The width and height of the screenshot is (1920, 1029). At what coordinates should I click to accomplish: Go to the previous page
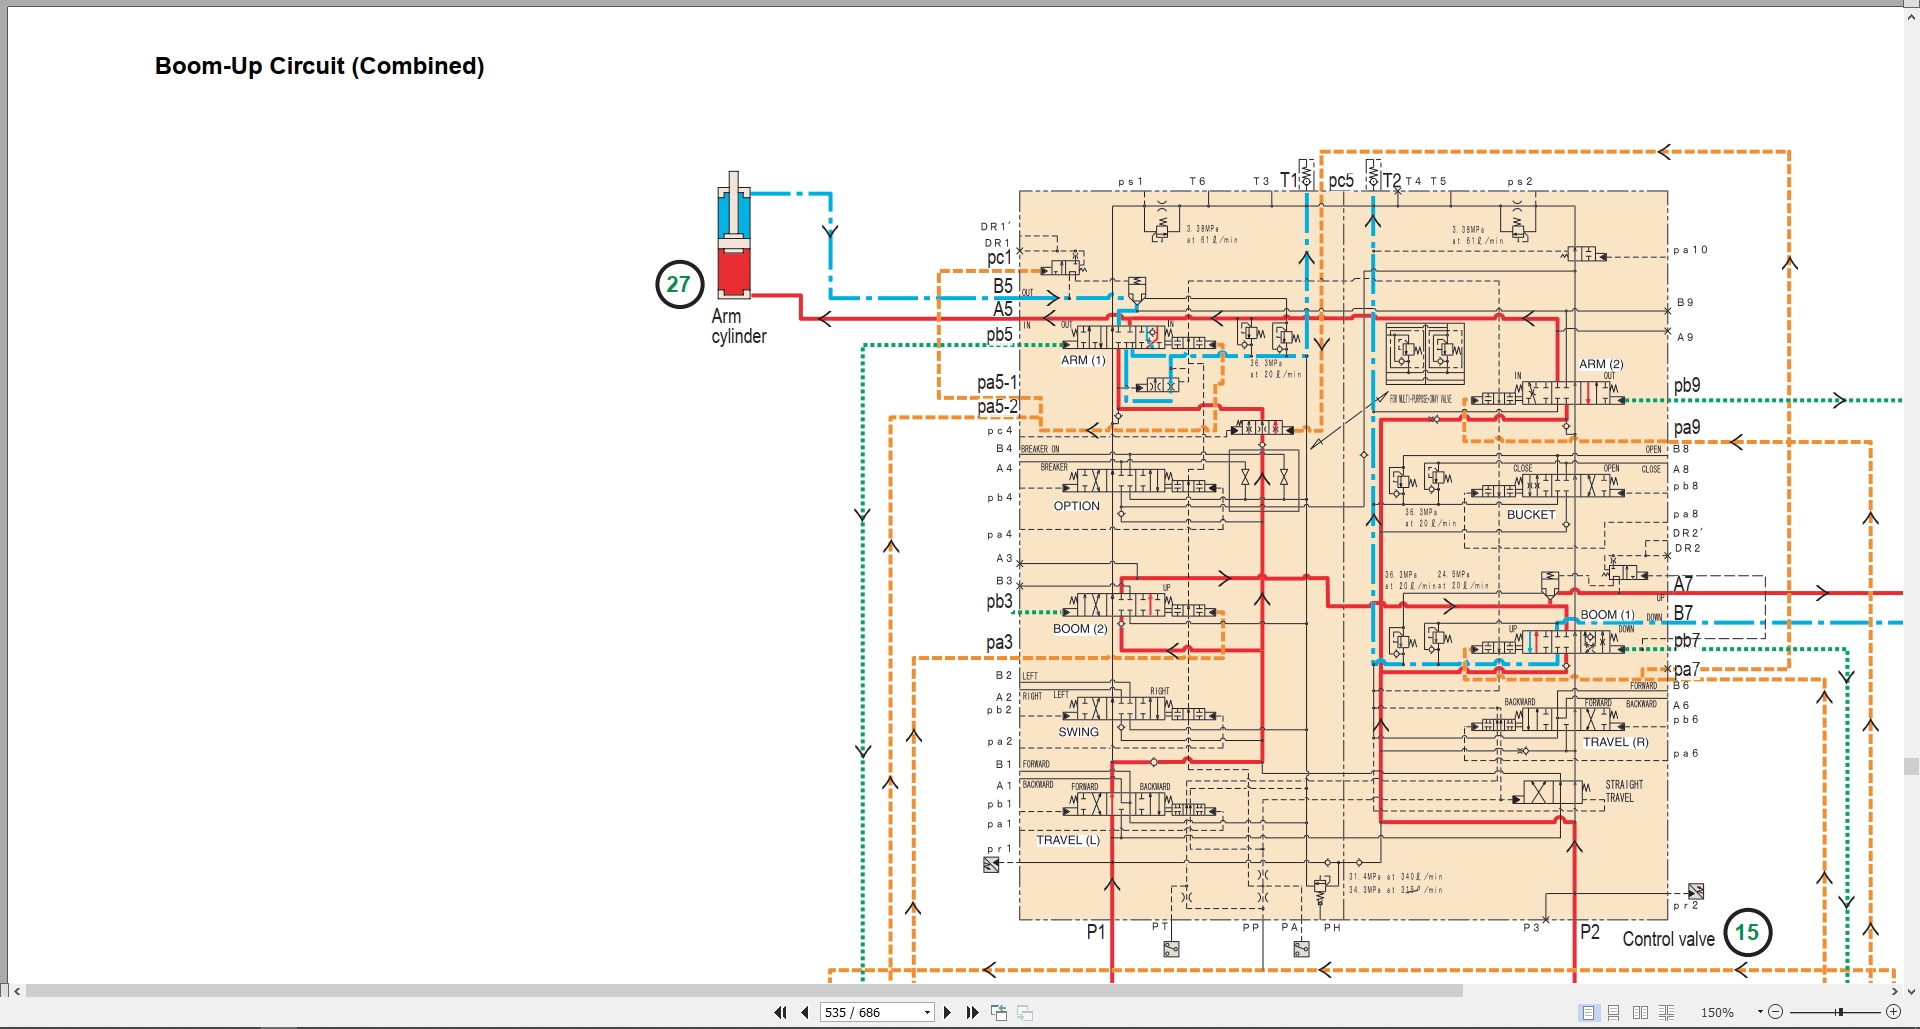(804, 1013)
